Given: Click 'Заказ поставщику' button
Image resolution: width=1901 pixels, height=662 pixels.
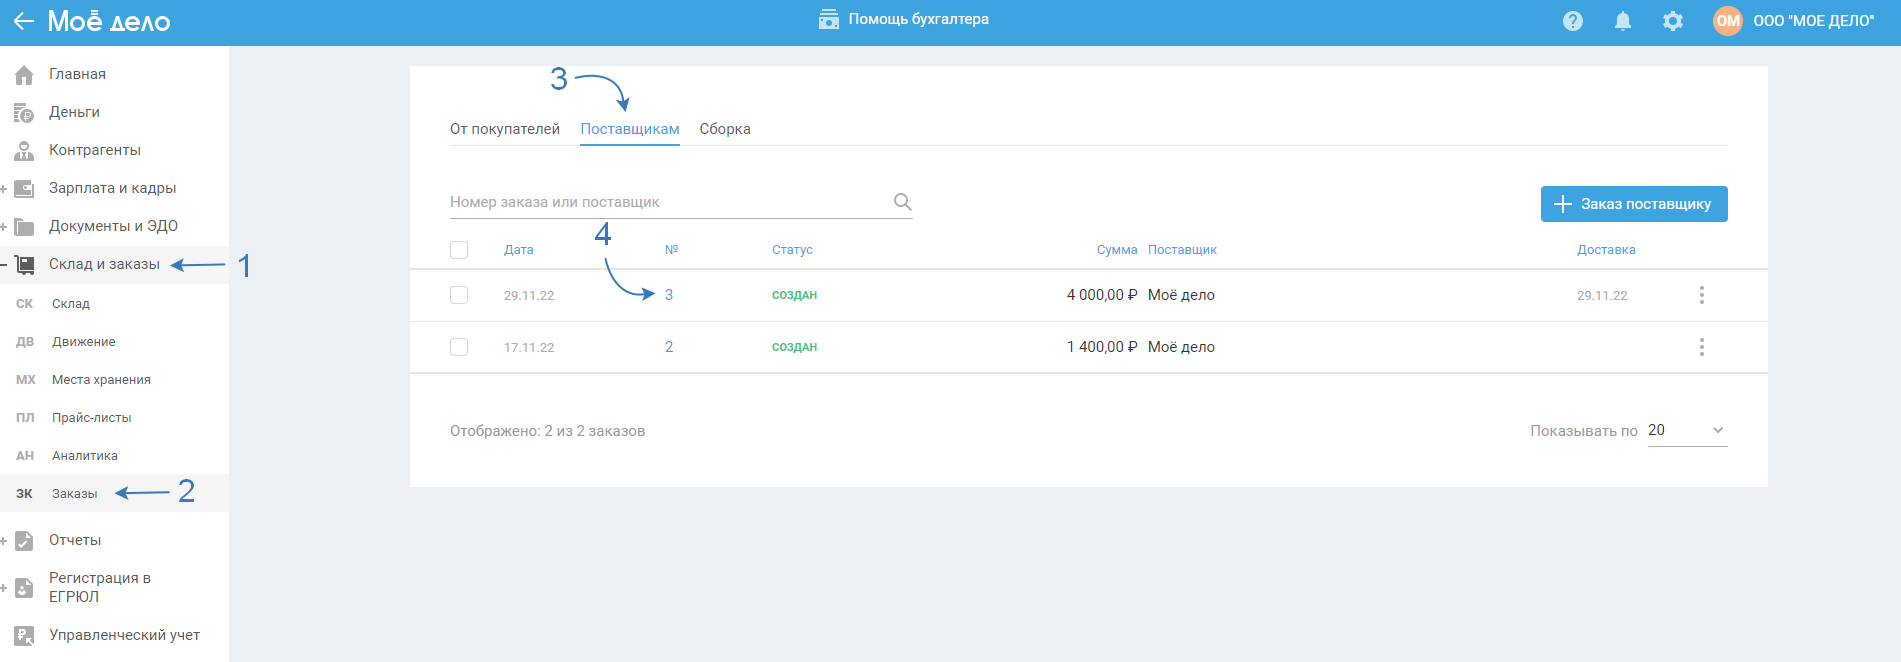Looking at the screenshot, I should 1634,204.
